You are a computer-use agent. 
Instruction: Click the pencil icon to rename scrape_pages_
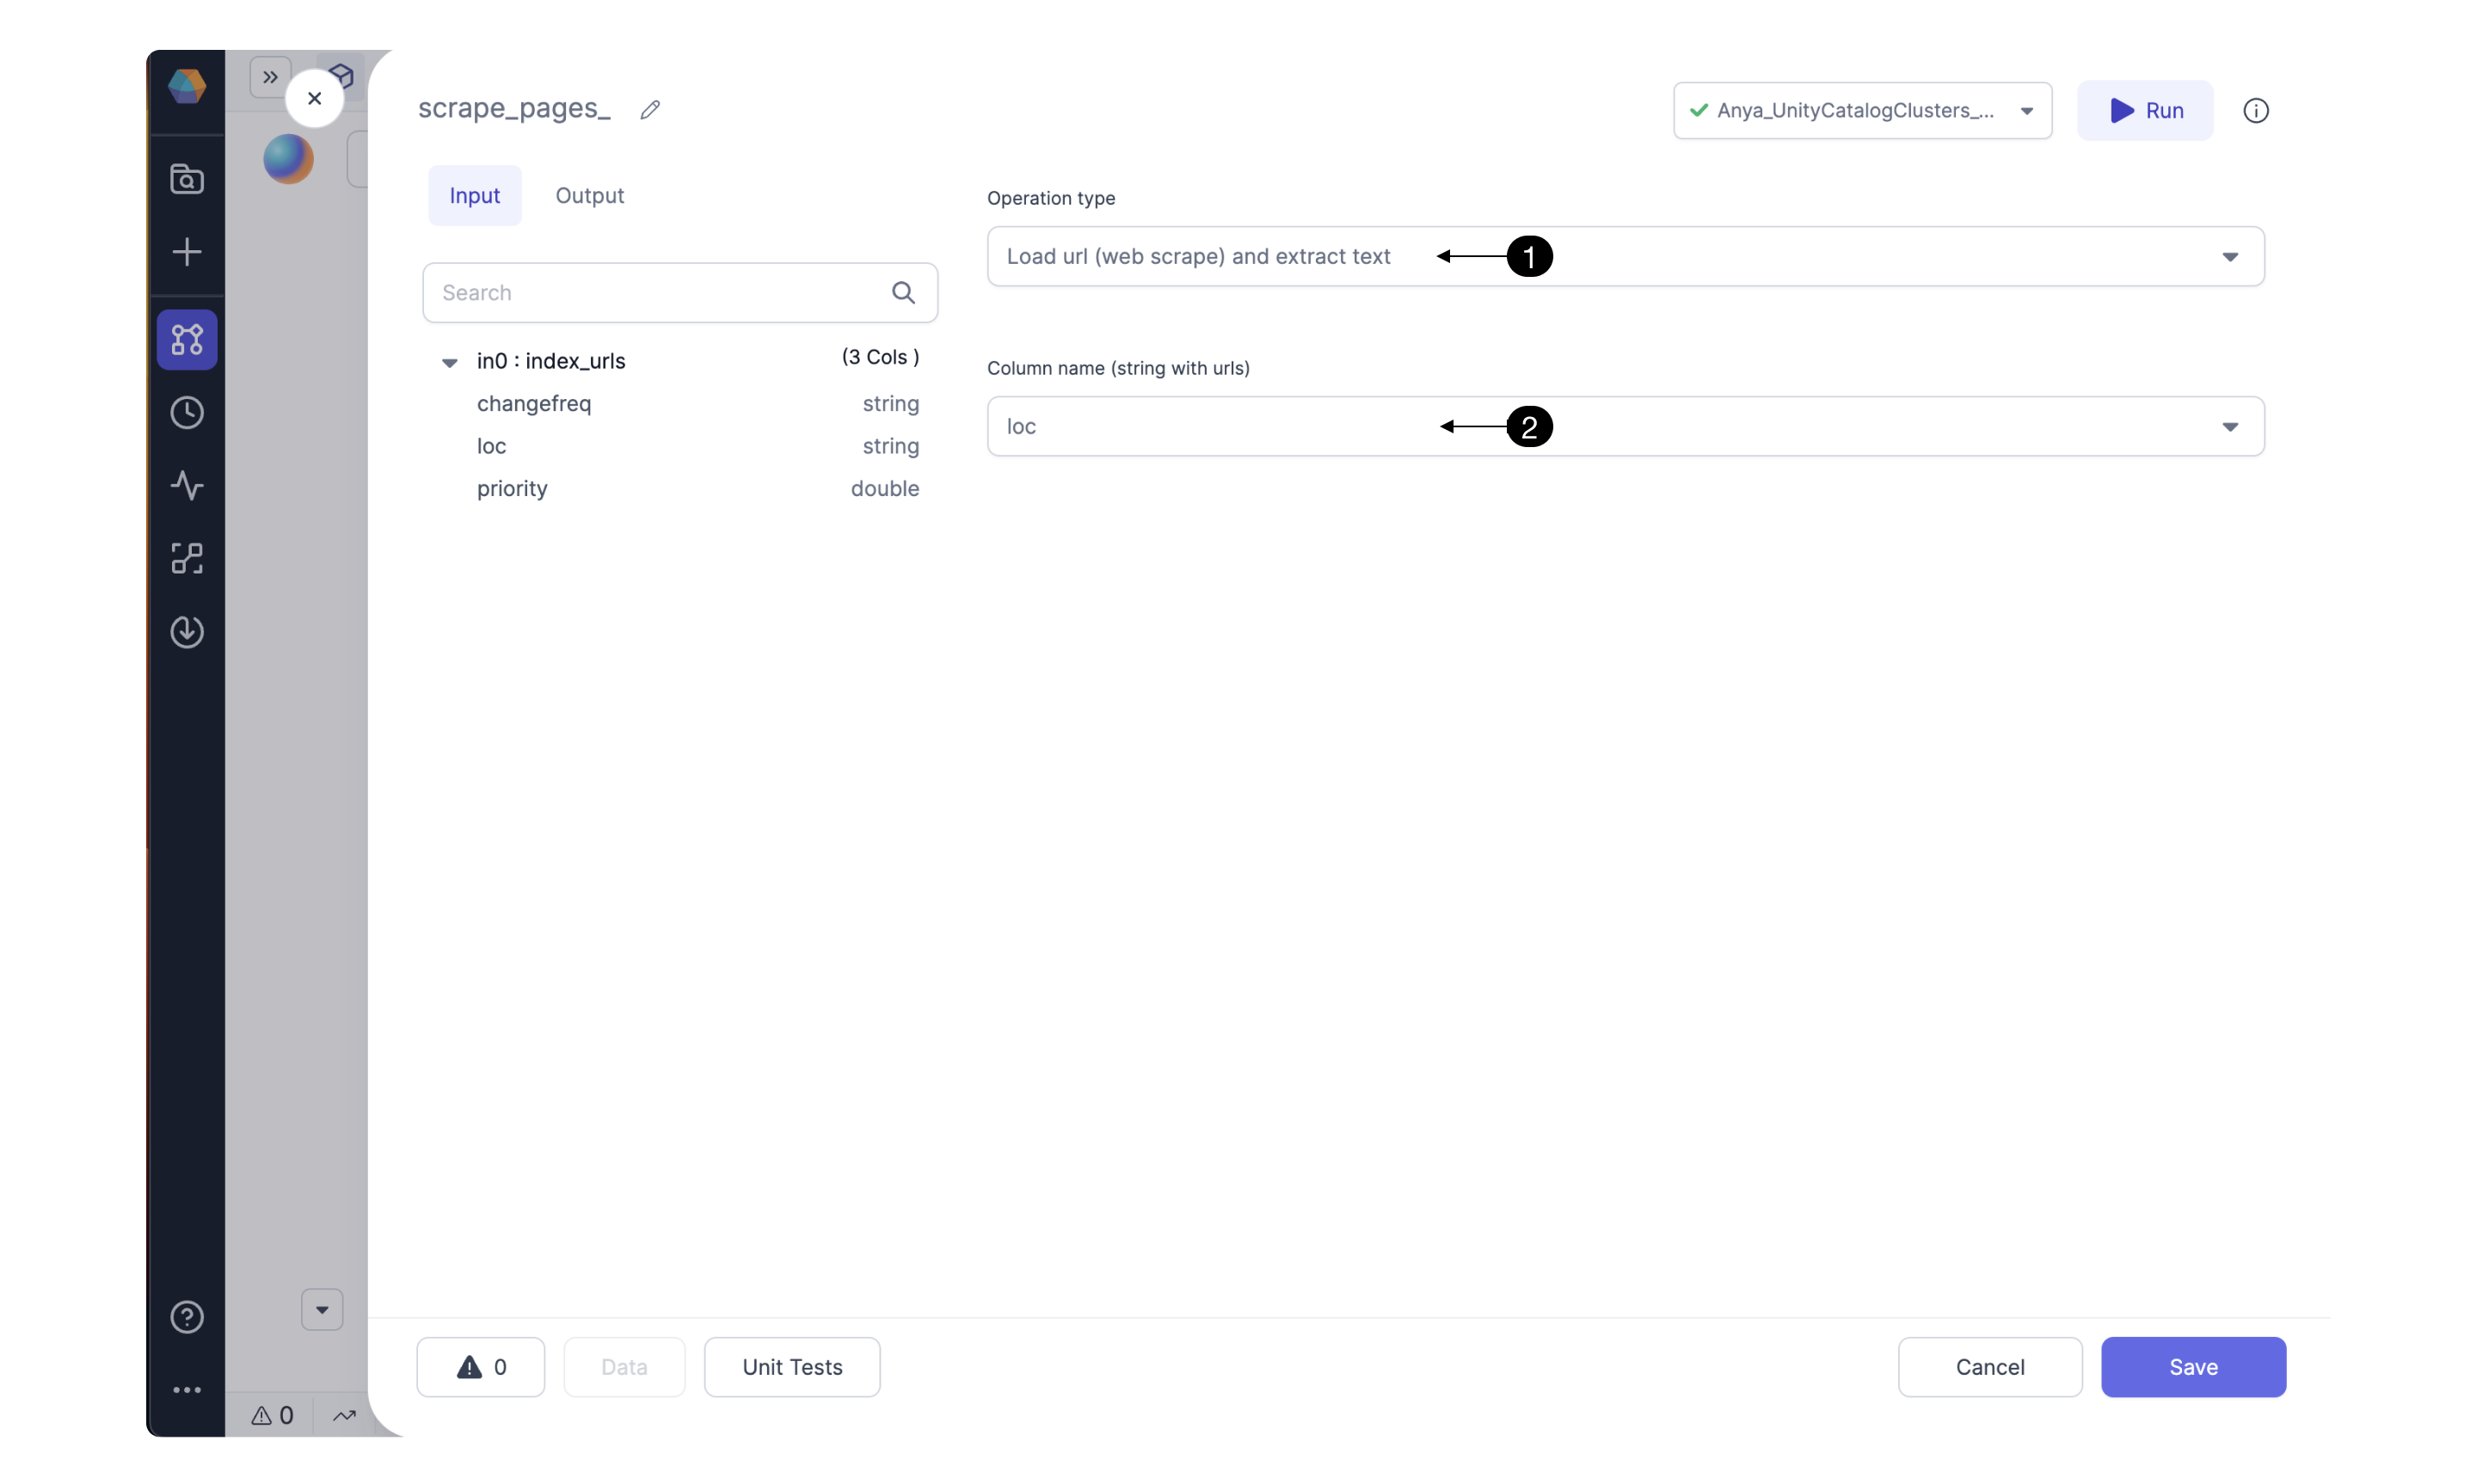[x=649, y=108]
